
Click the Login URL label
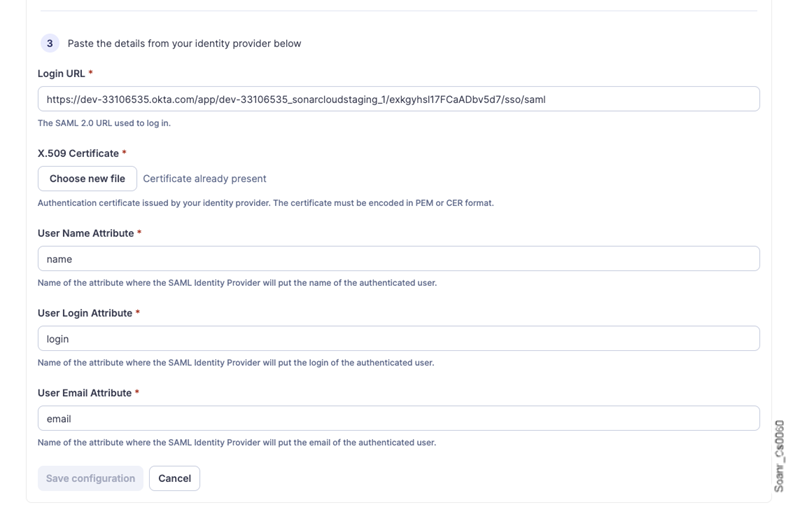click(x=61, y=74)
